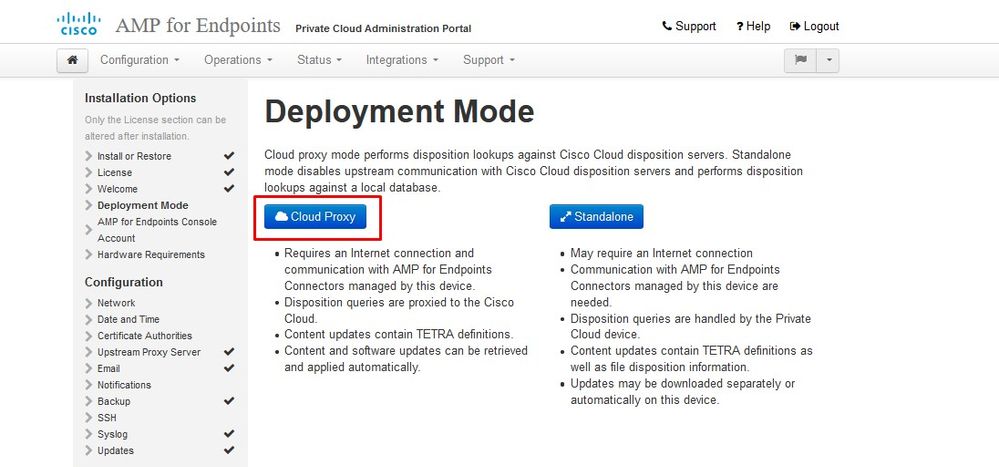
Task: Open the SSH section
Action: (106, 418)
